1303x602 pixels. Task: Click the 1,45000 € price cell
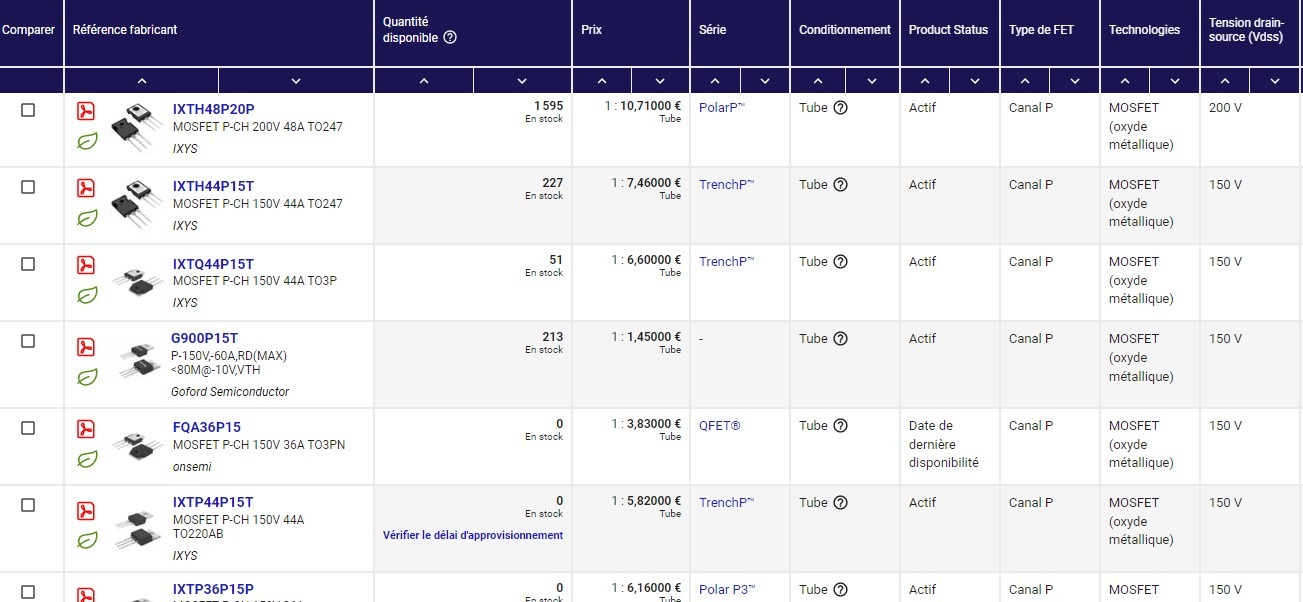click(x=631, y=365)
